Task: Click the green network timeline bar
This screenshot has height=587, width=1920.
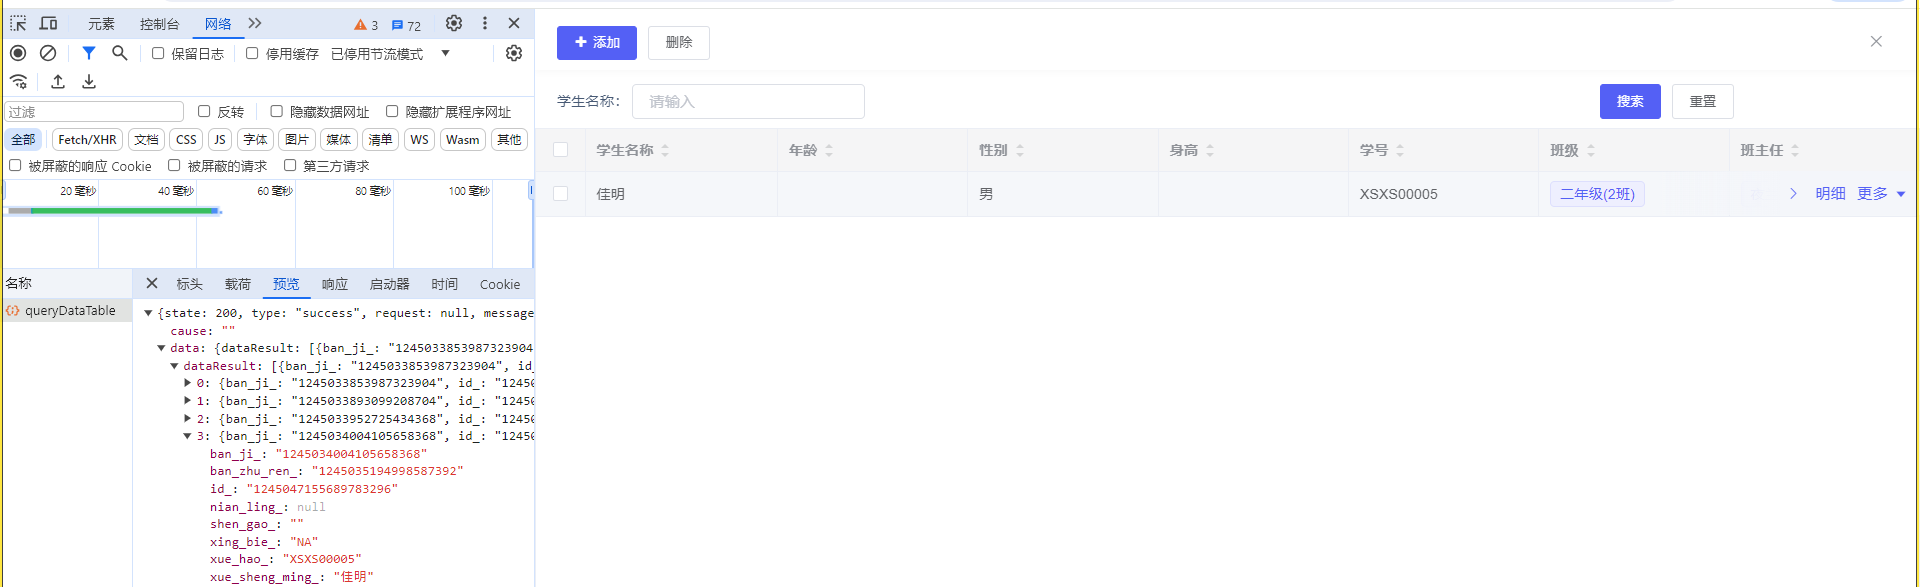Action: (120, 211)
